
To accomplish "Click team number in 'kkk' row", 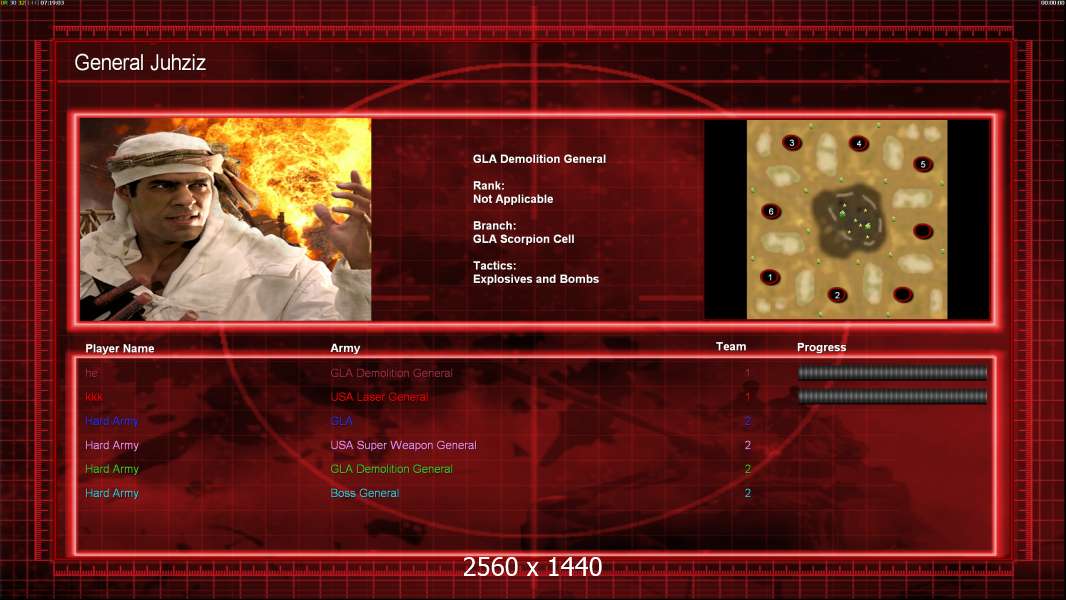I will (x=747, y=397).
